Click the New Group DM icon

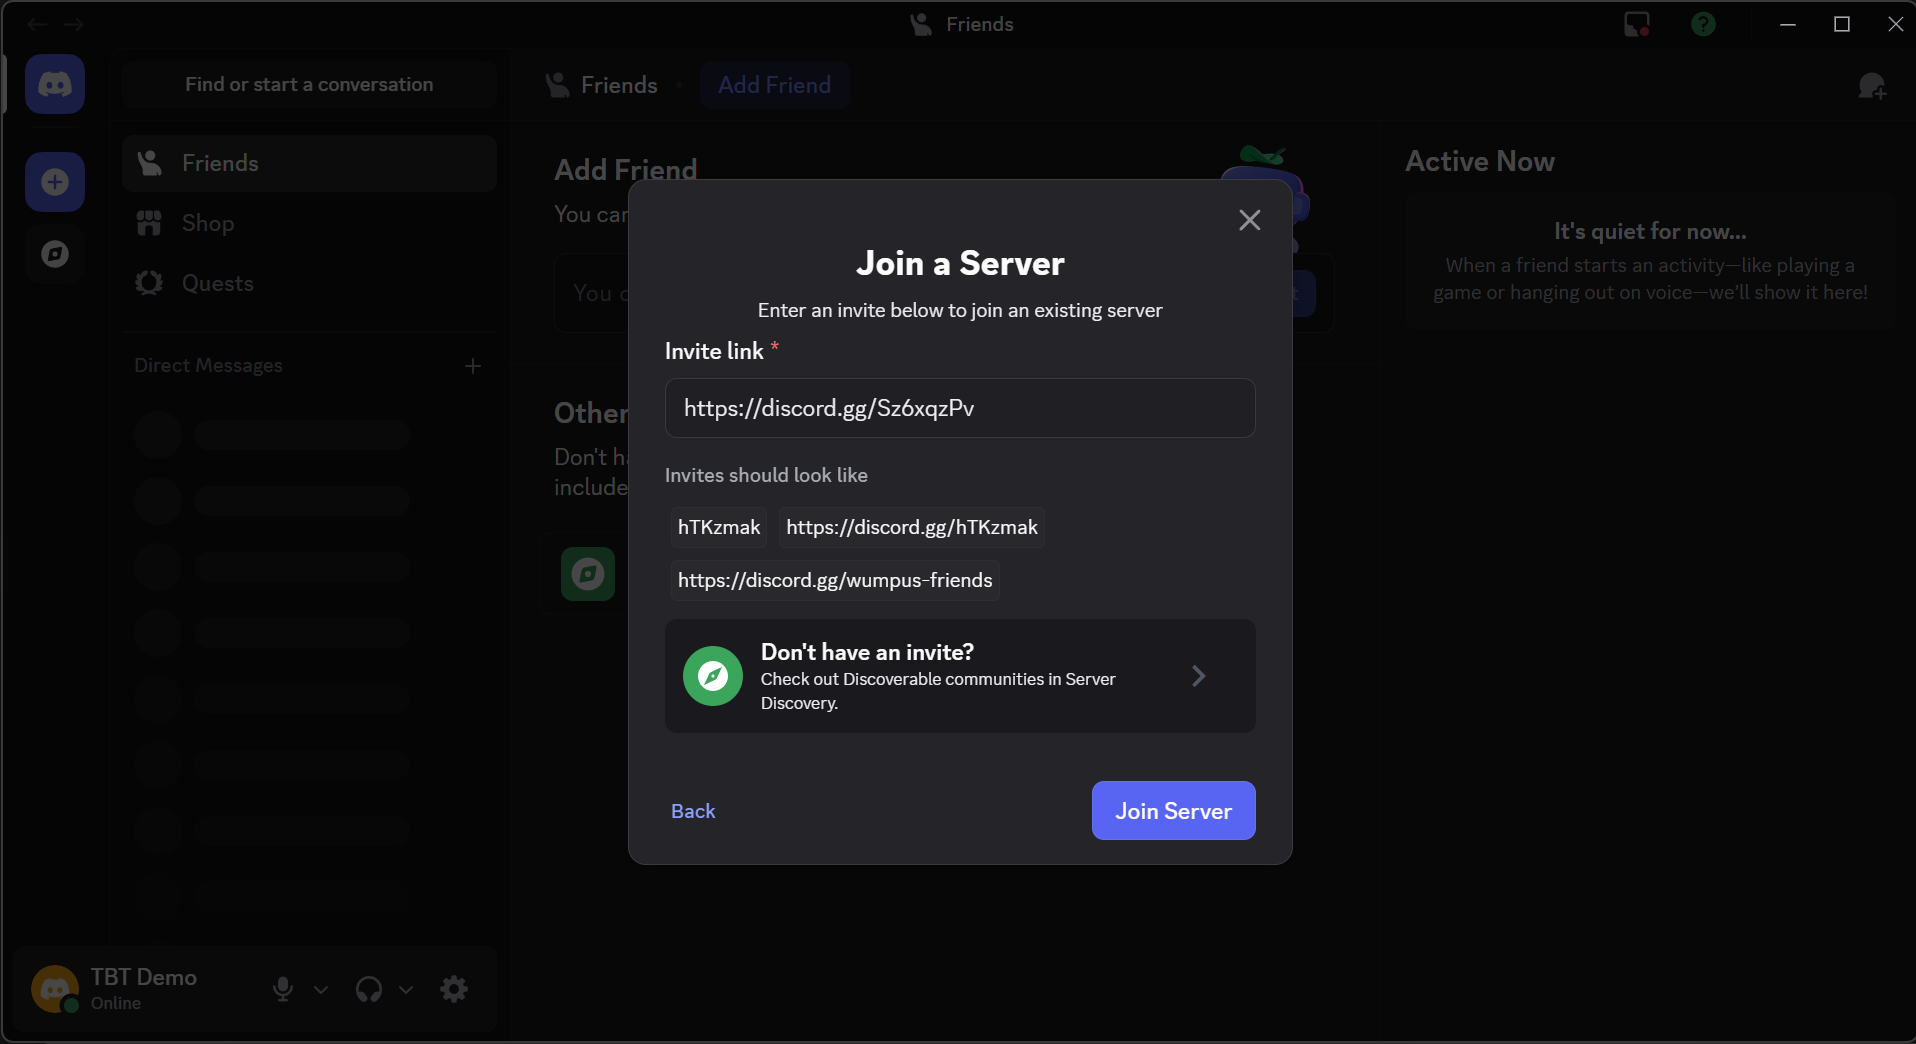click(1873, 85)
